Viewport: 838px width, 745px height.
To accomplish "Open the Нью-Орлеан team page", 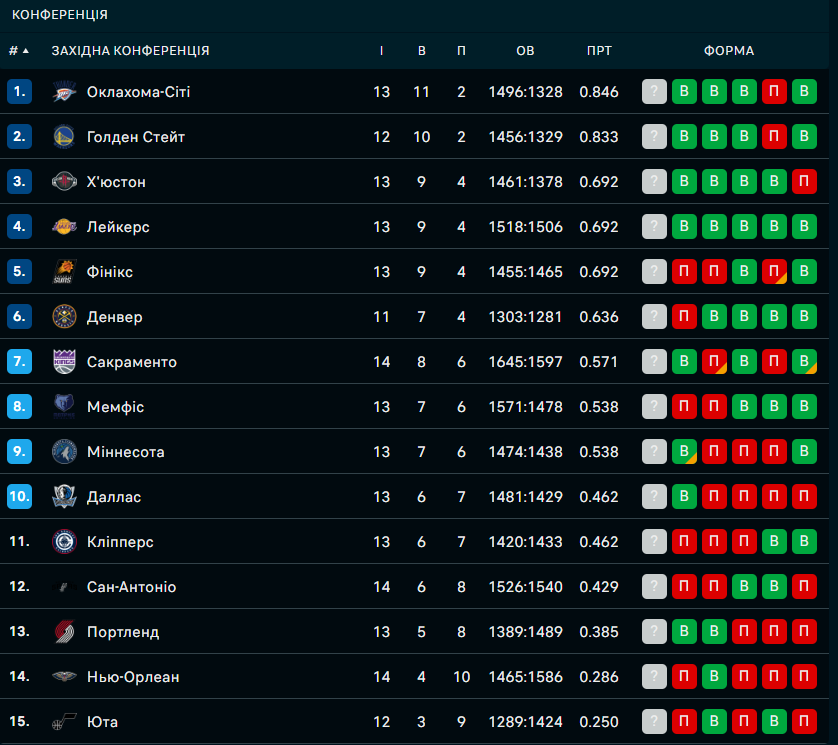I will pos(133,677).
